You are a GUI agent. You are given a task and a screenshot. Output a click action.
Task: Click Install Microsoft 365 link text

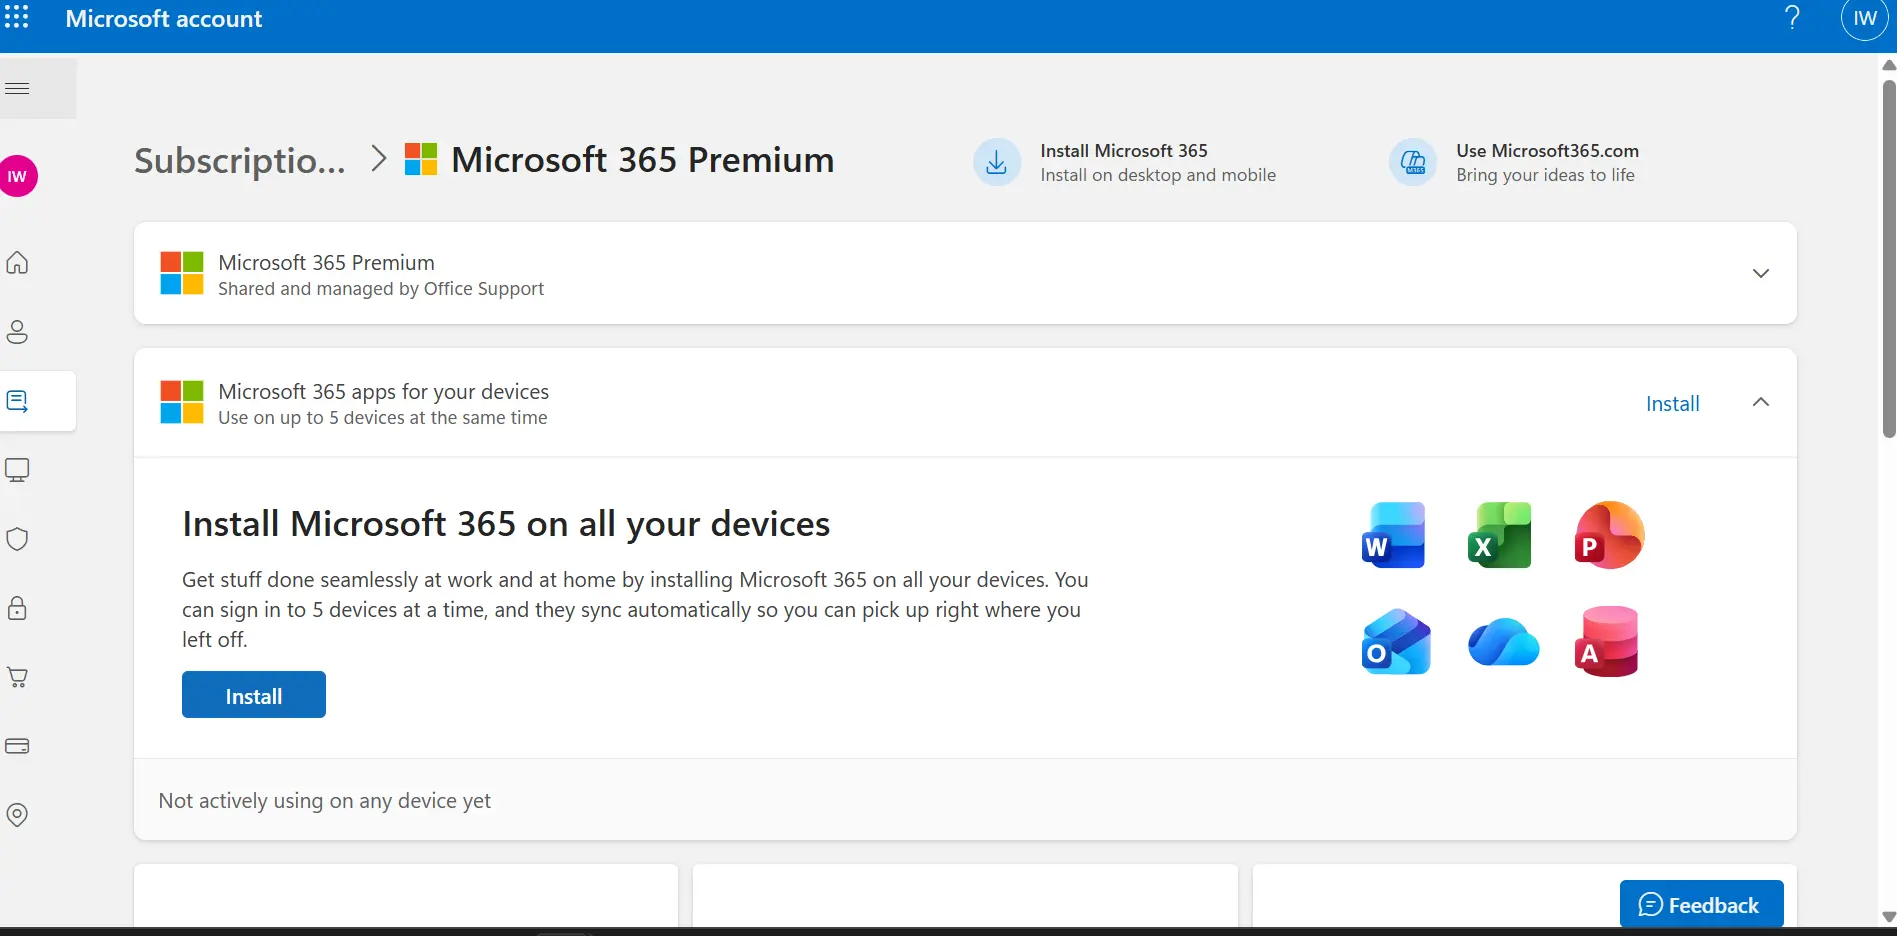(x=1124, y=151)
